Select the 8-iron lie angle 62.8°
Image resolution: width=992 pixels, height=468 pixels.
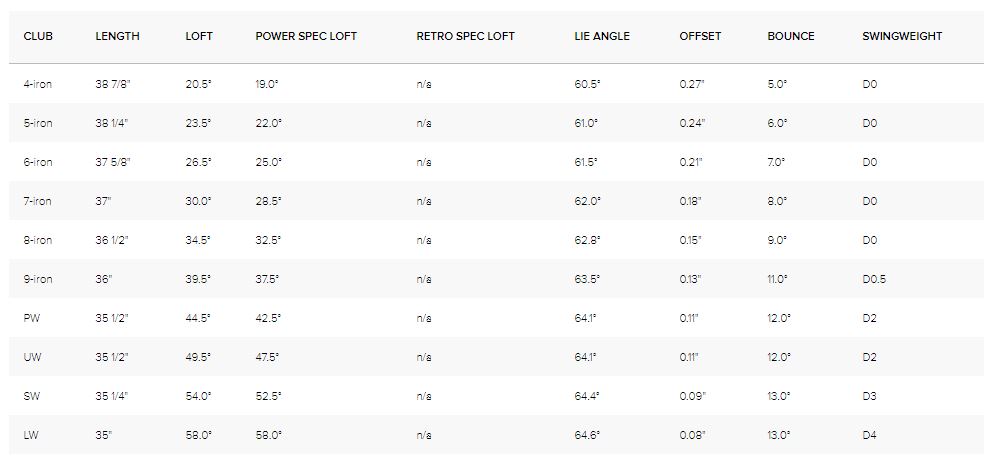pyautogui.click(x=587, y=240)
